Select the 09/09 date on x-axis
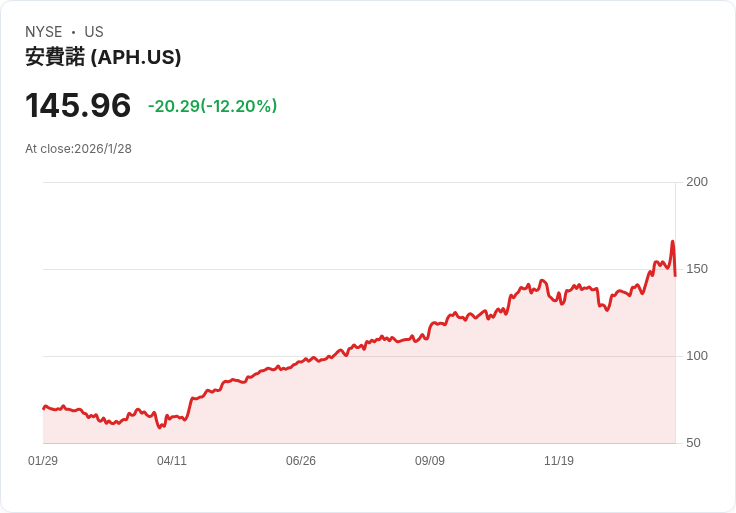 pyautogui.click(x=430, y=461)
